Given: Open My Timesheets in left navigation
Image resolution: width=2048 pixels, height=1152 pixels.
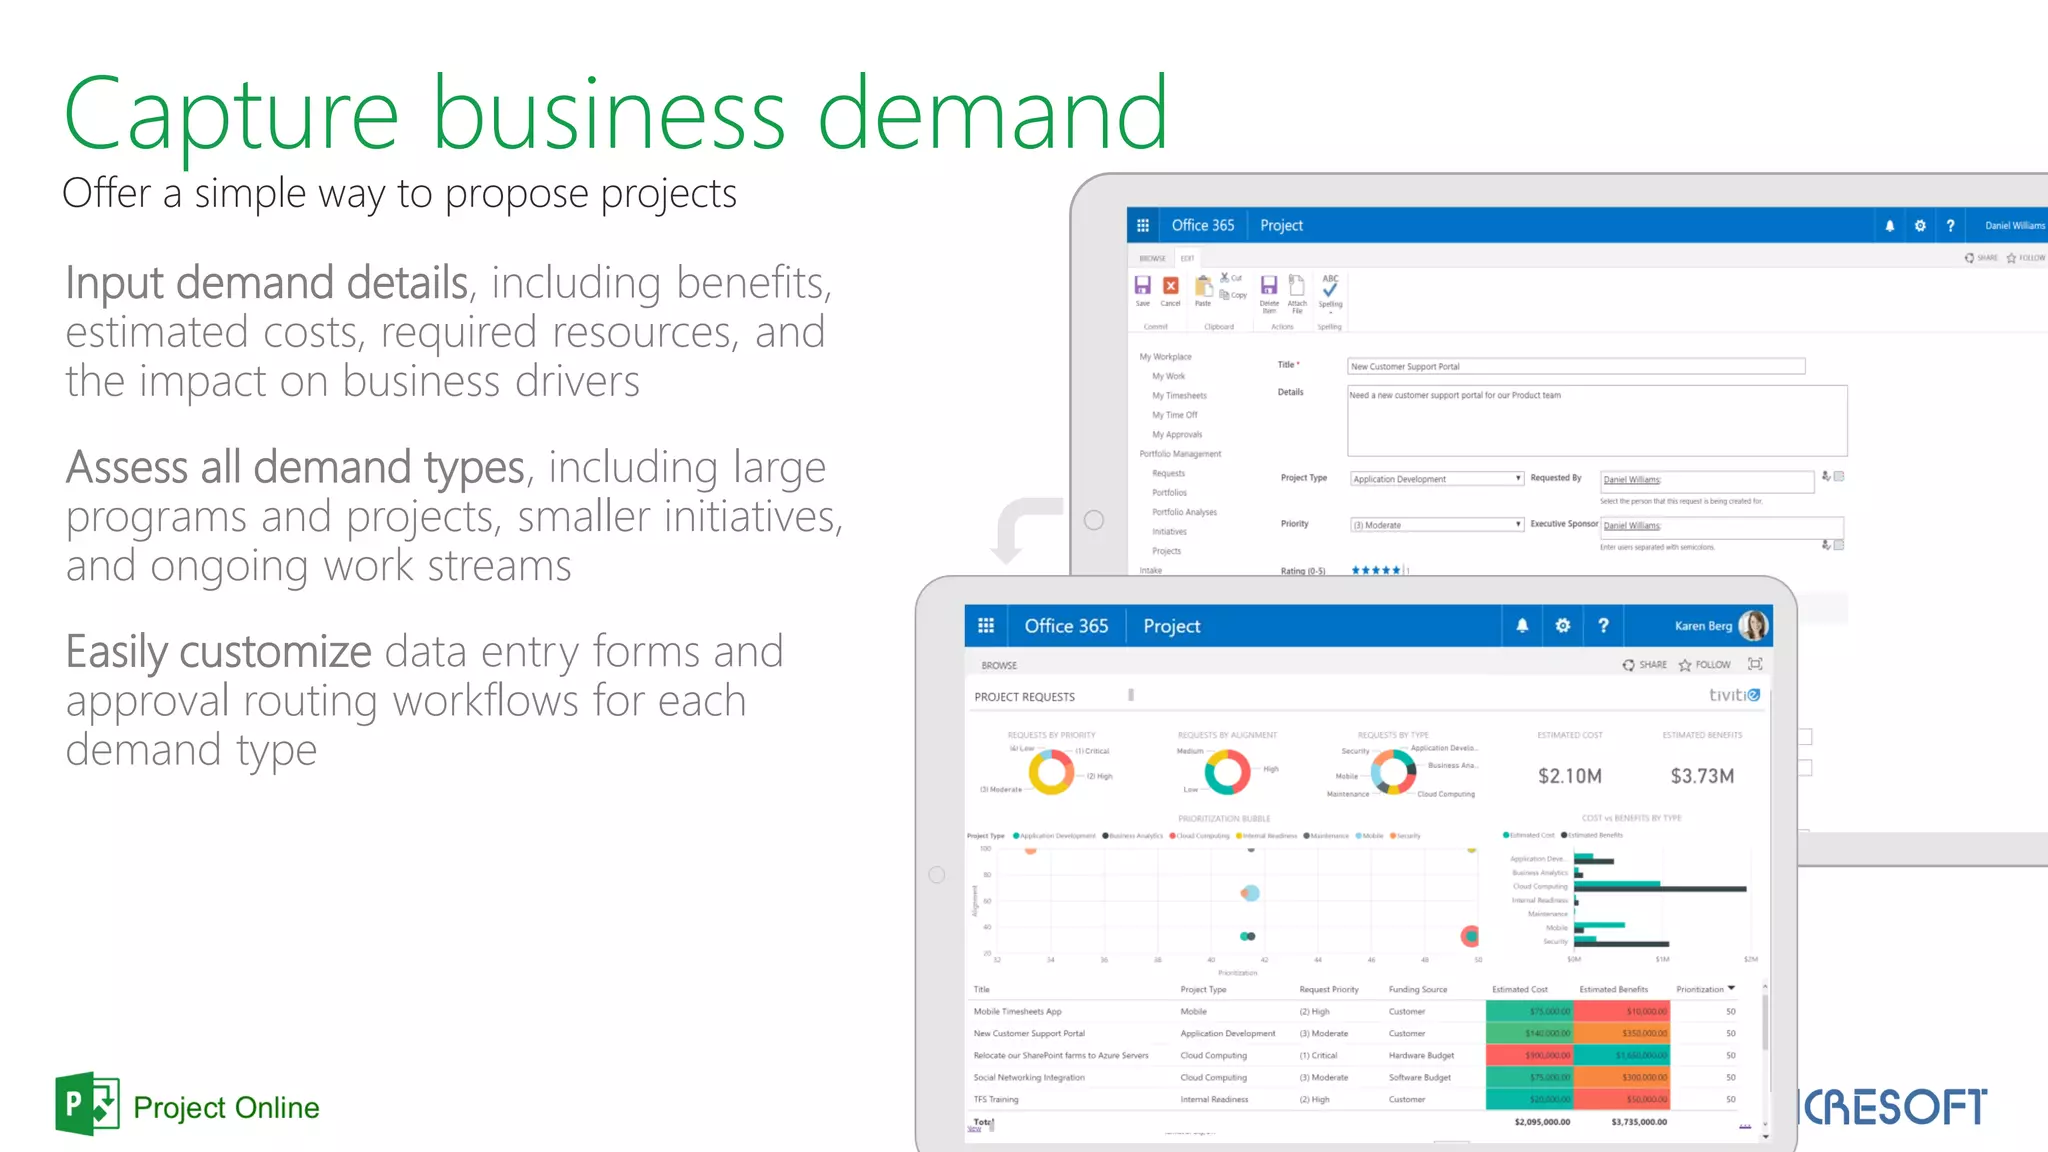Looking at the screenshot, I should [1179, 396].
